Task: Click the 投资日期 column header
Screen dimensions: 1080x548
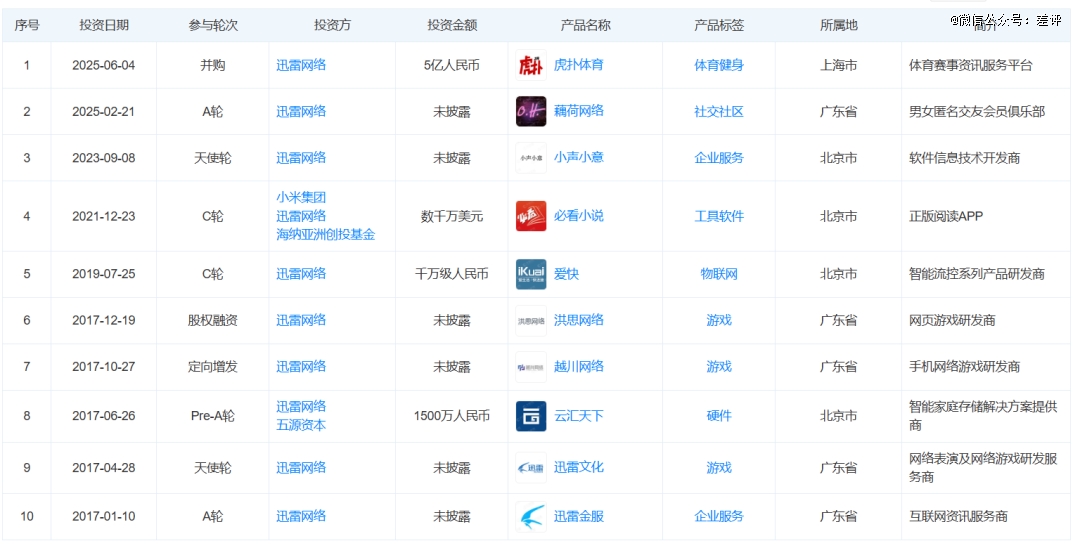Action: [x=104, y=25]
